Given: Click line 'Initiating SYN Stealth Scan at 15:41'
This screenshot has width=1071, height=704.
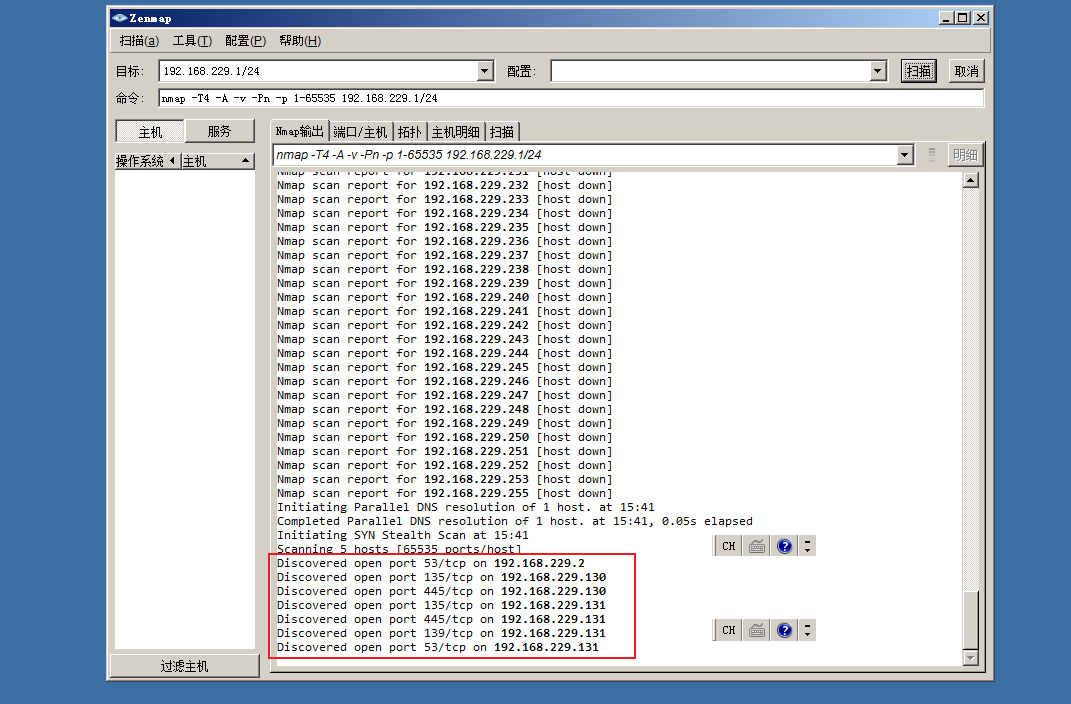Looking at the screenshot, I should coord(403,535).
